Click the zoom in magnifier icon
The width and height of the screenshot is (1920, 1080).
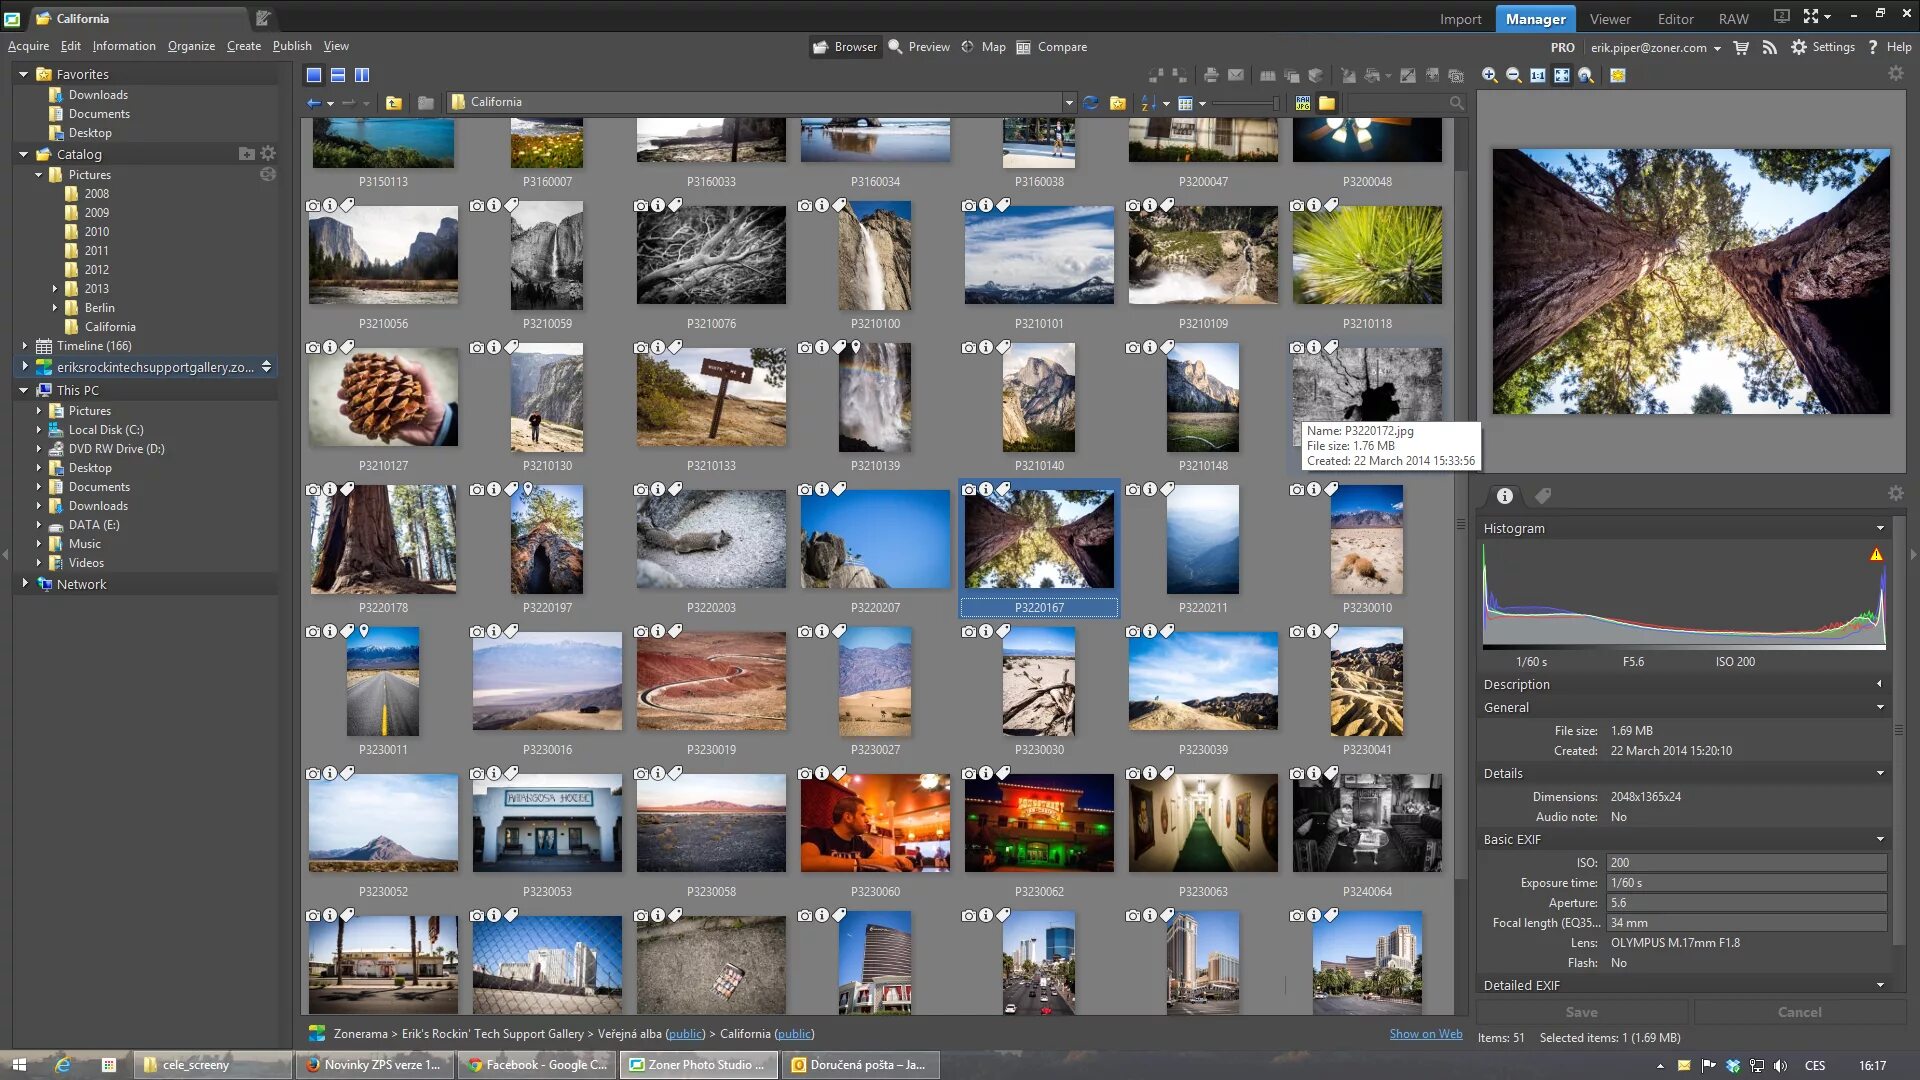(x=1489, y=76)
